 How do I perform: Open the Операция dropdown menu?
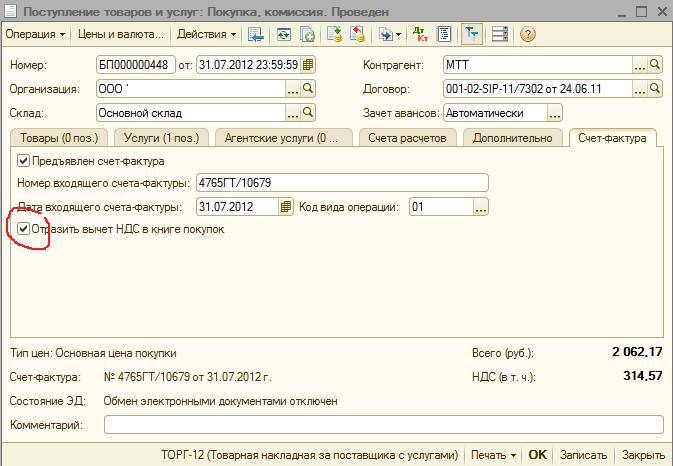point(37,35)
